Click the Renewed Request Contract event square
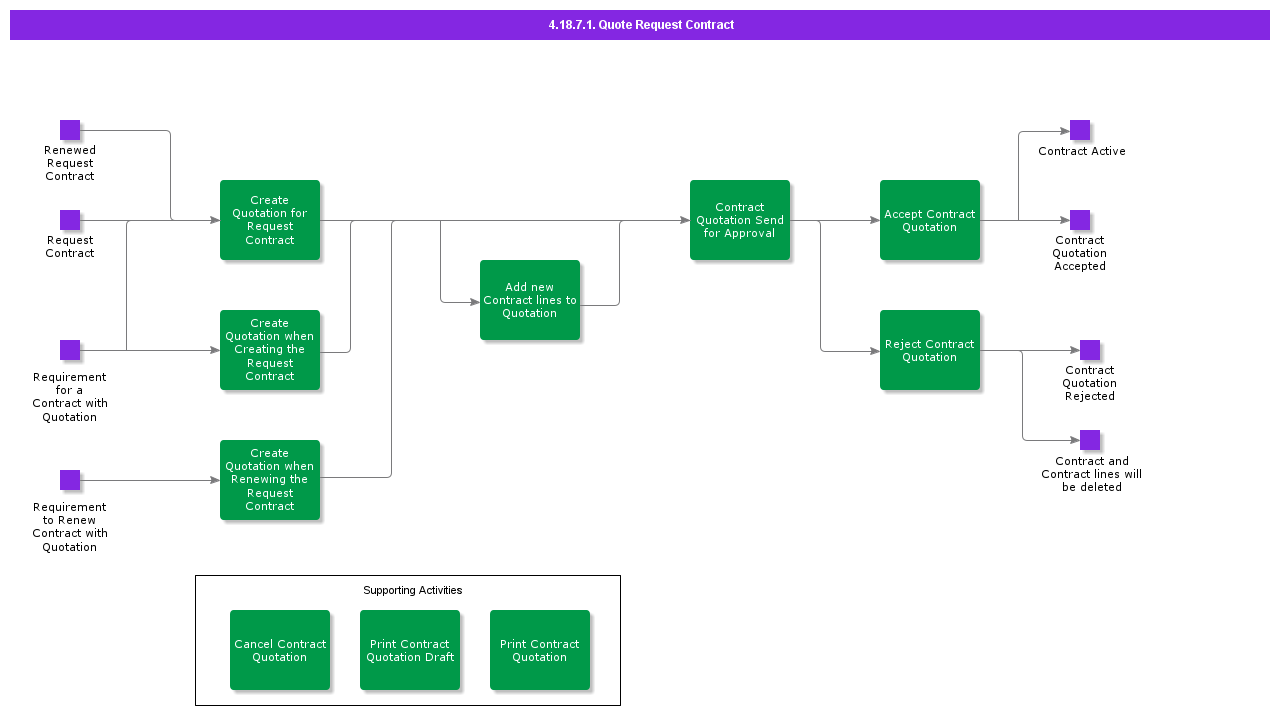1280x715 pixels. pos(70,130)
